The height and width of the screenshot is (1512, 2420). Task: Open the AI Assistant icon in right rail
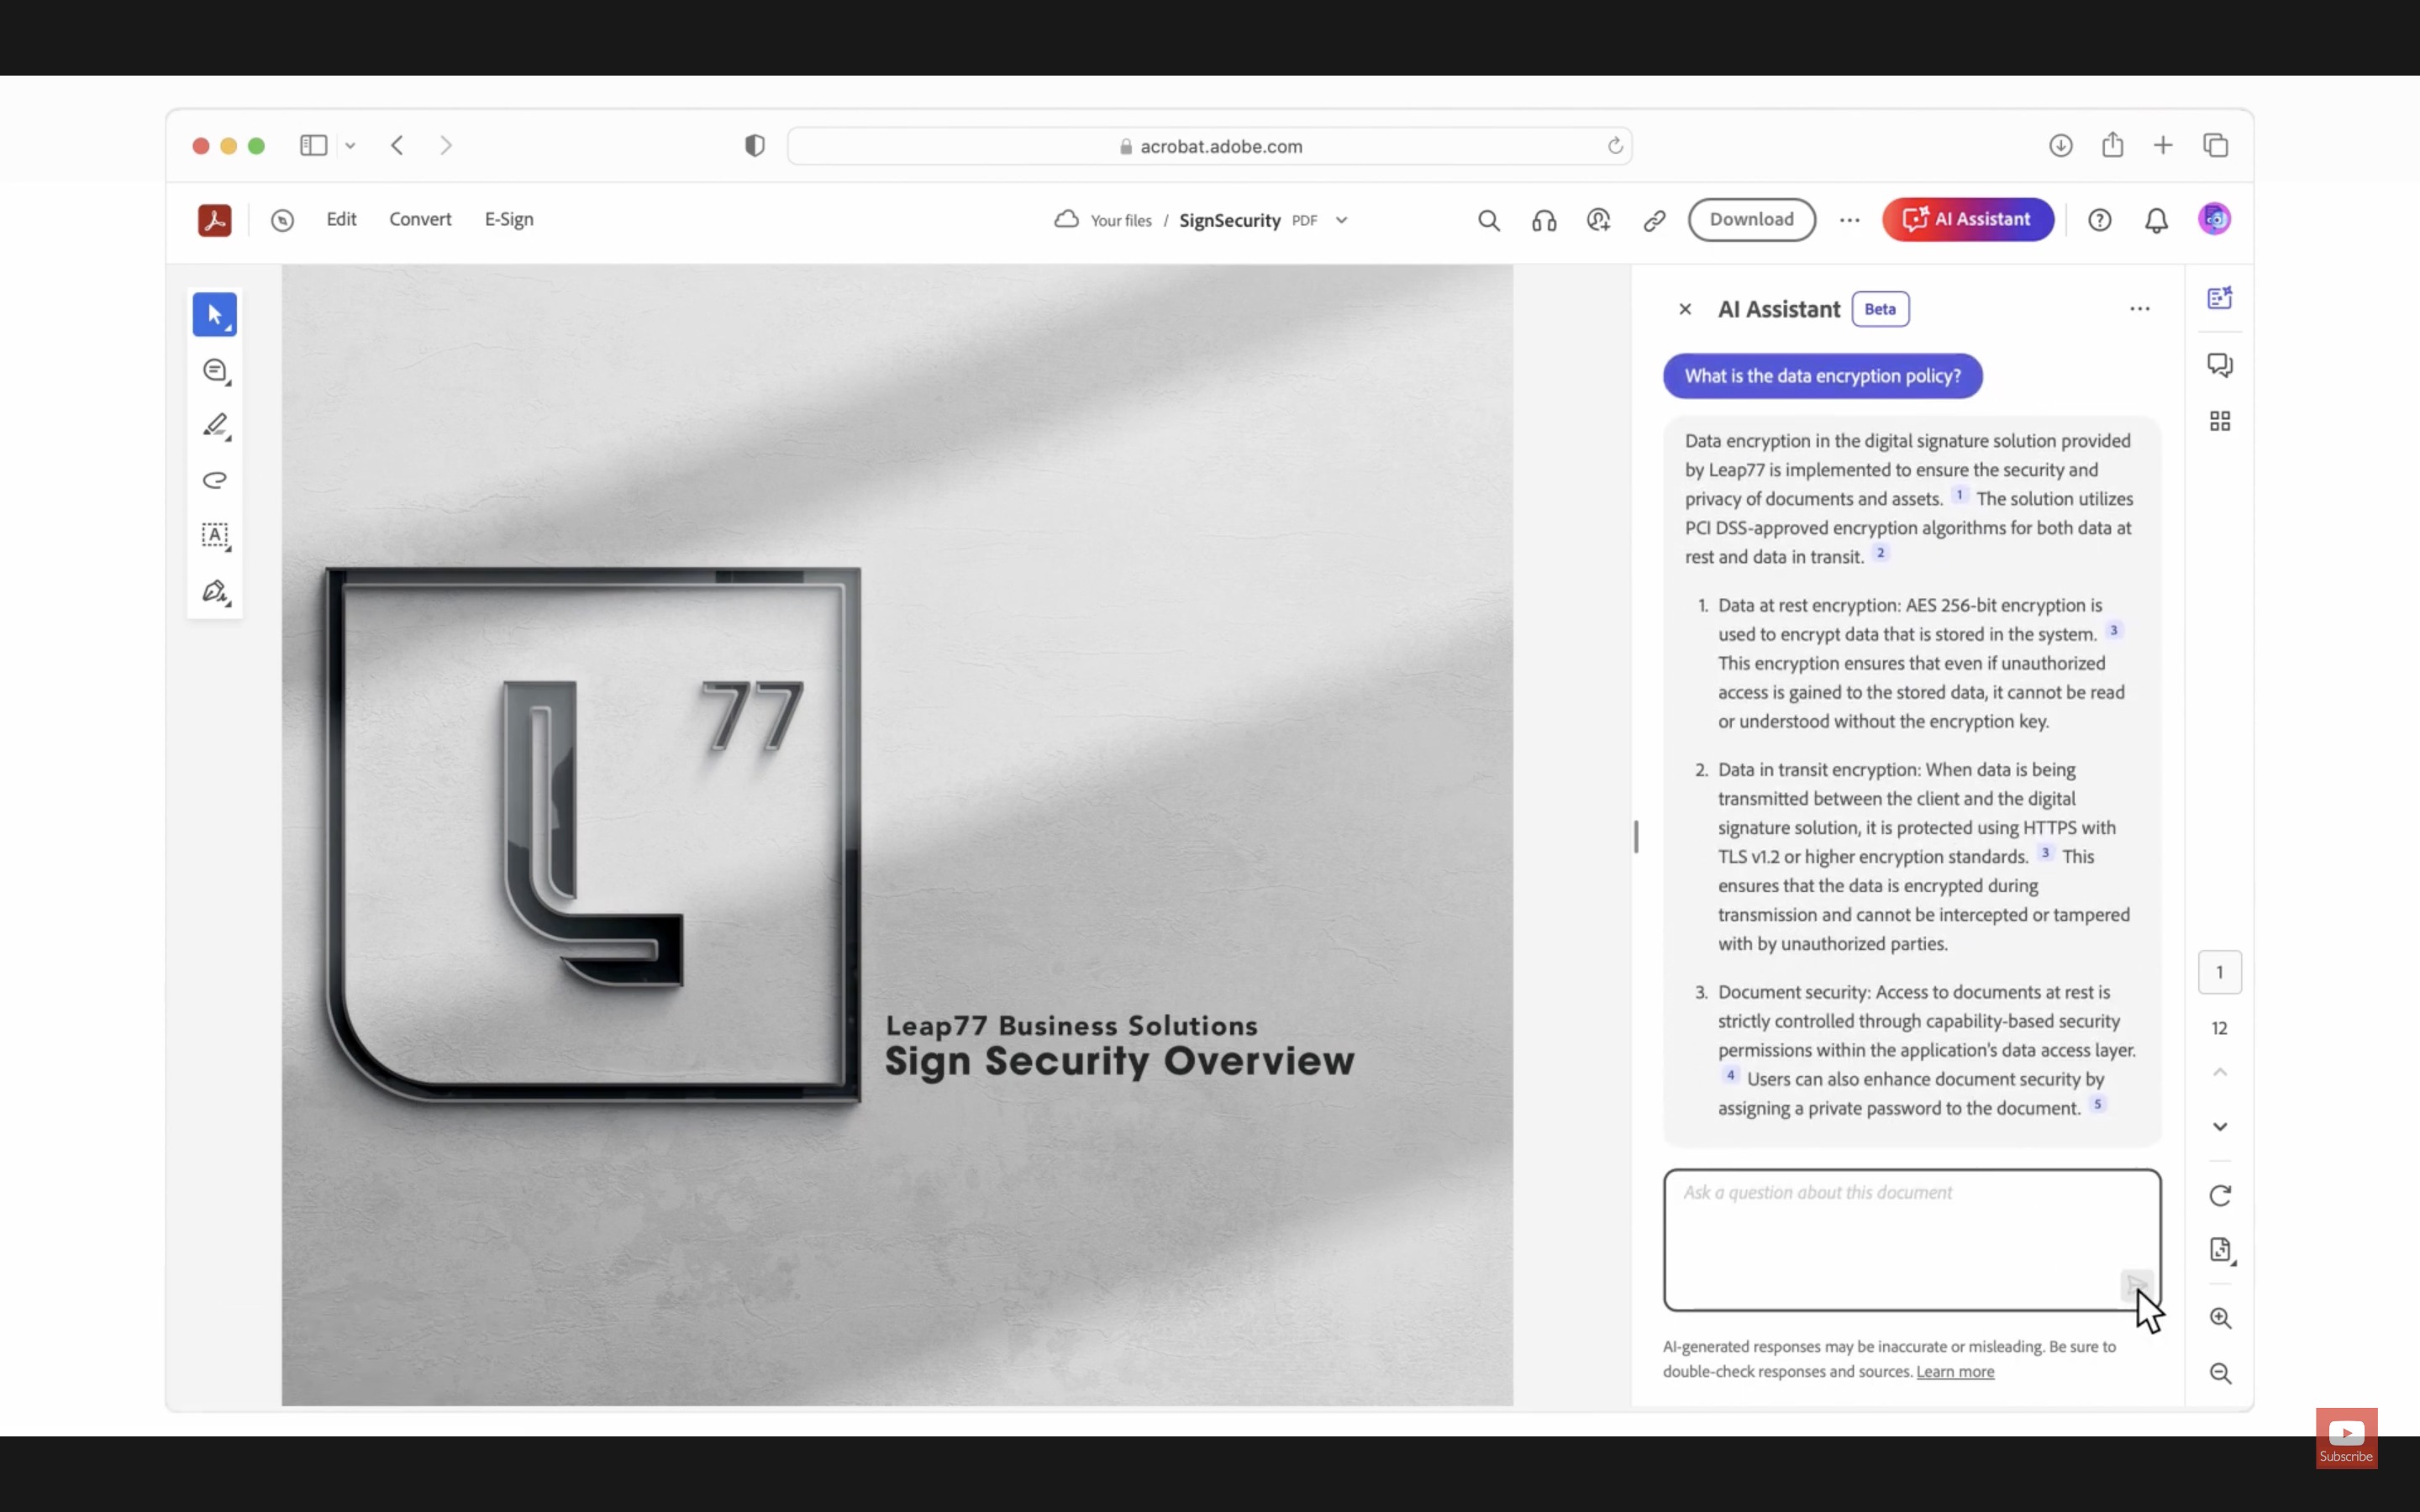(x=2220, y=298)
